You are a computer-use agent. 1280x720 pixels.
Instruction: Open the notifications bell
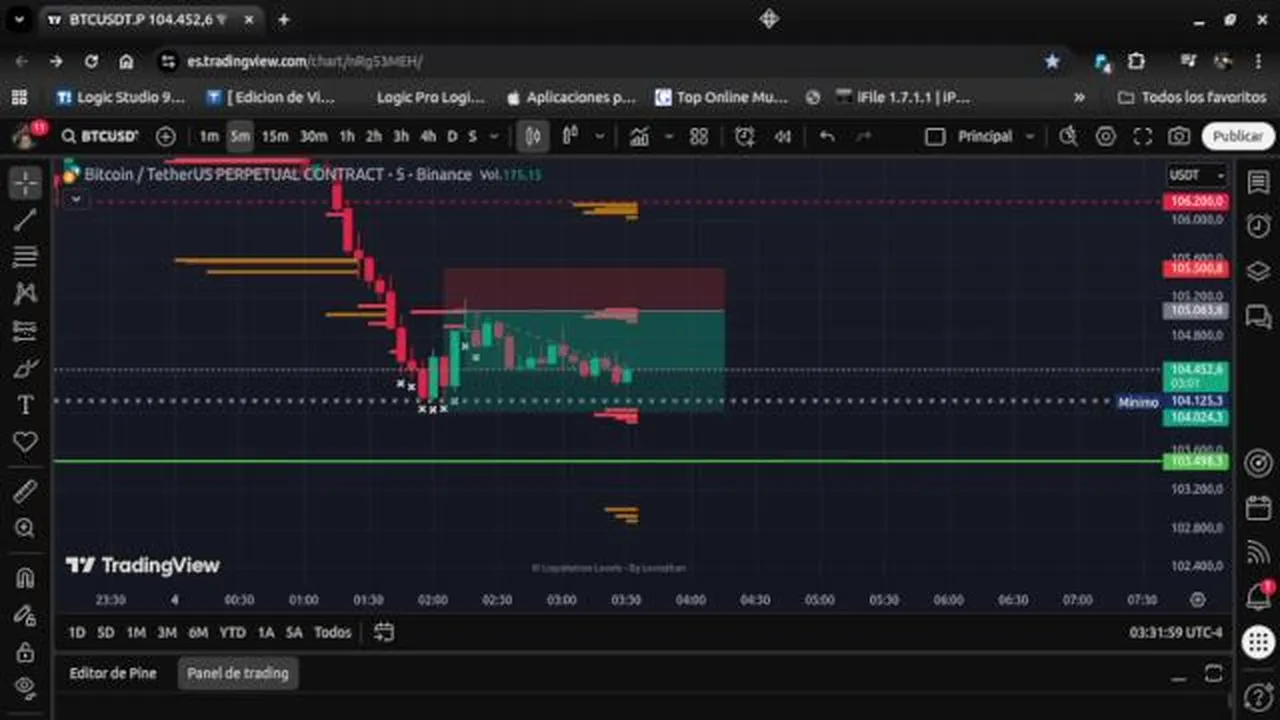coord(1258,597)
